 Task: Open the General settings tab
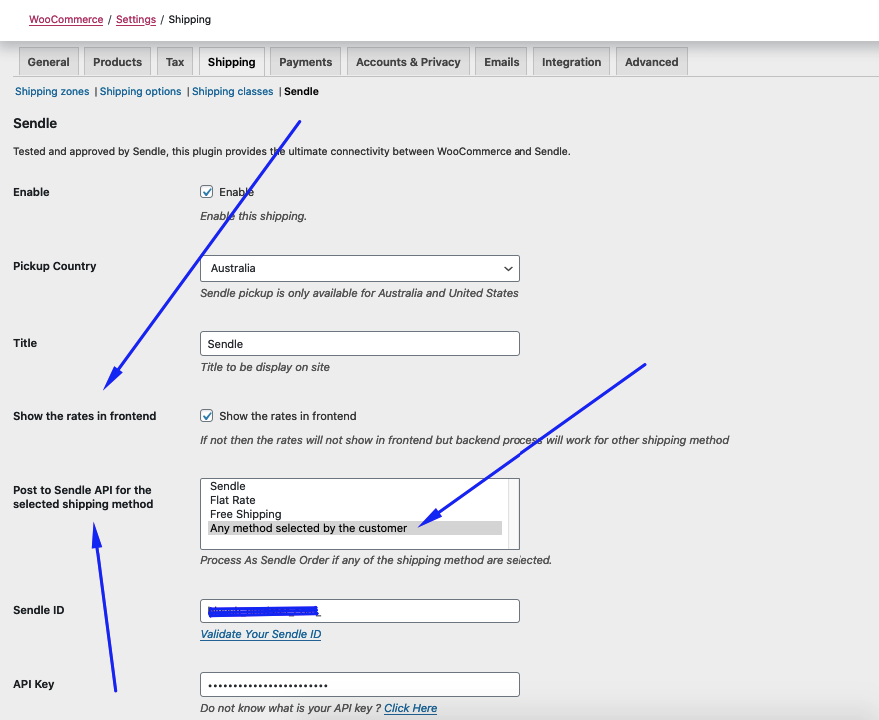click(x=48, y=62)
